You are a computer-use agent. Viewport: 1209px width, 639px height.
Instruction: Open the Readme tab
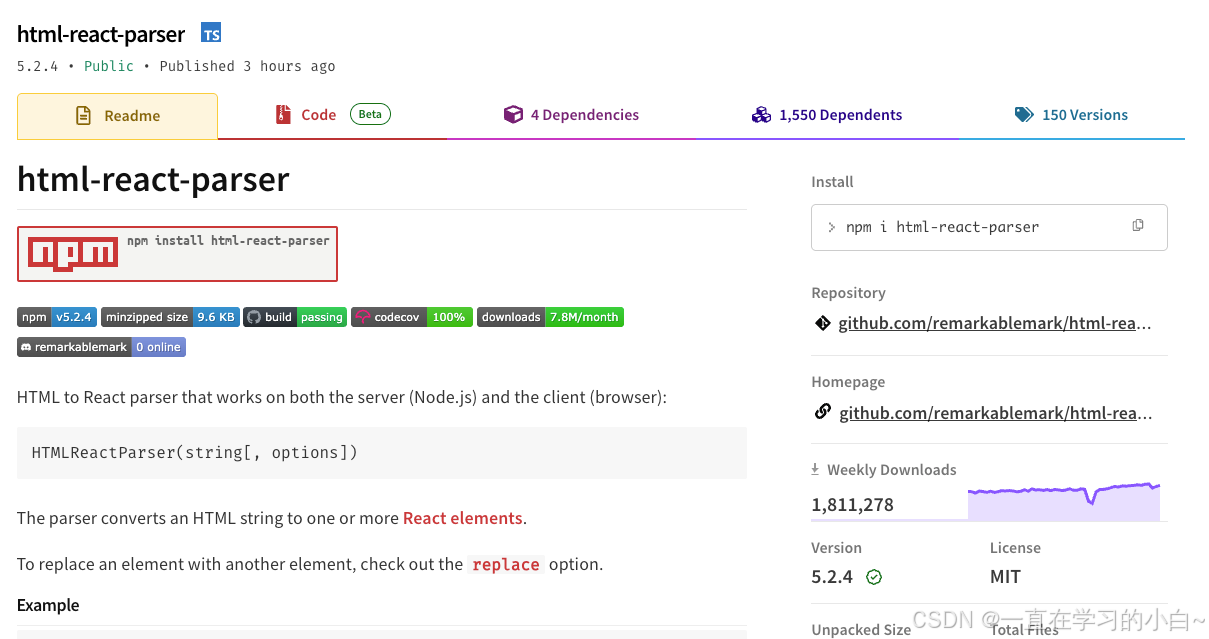[x=117, y=116]
